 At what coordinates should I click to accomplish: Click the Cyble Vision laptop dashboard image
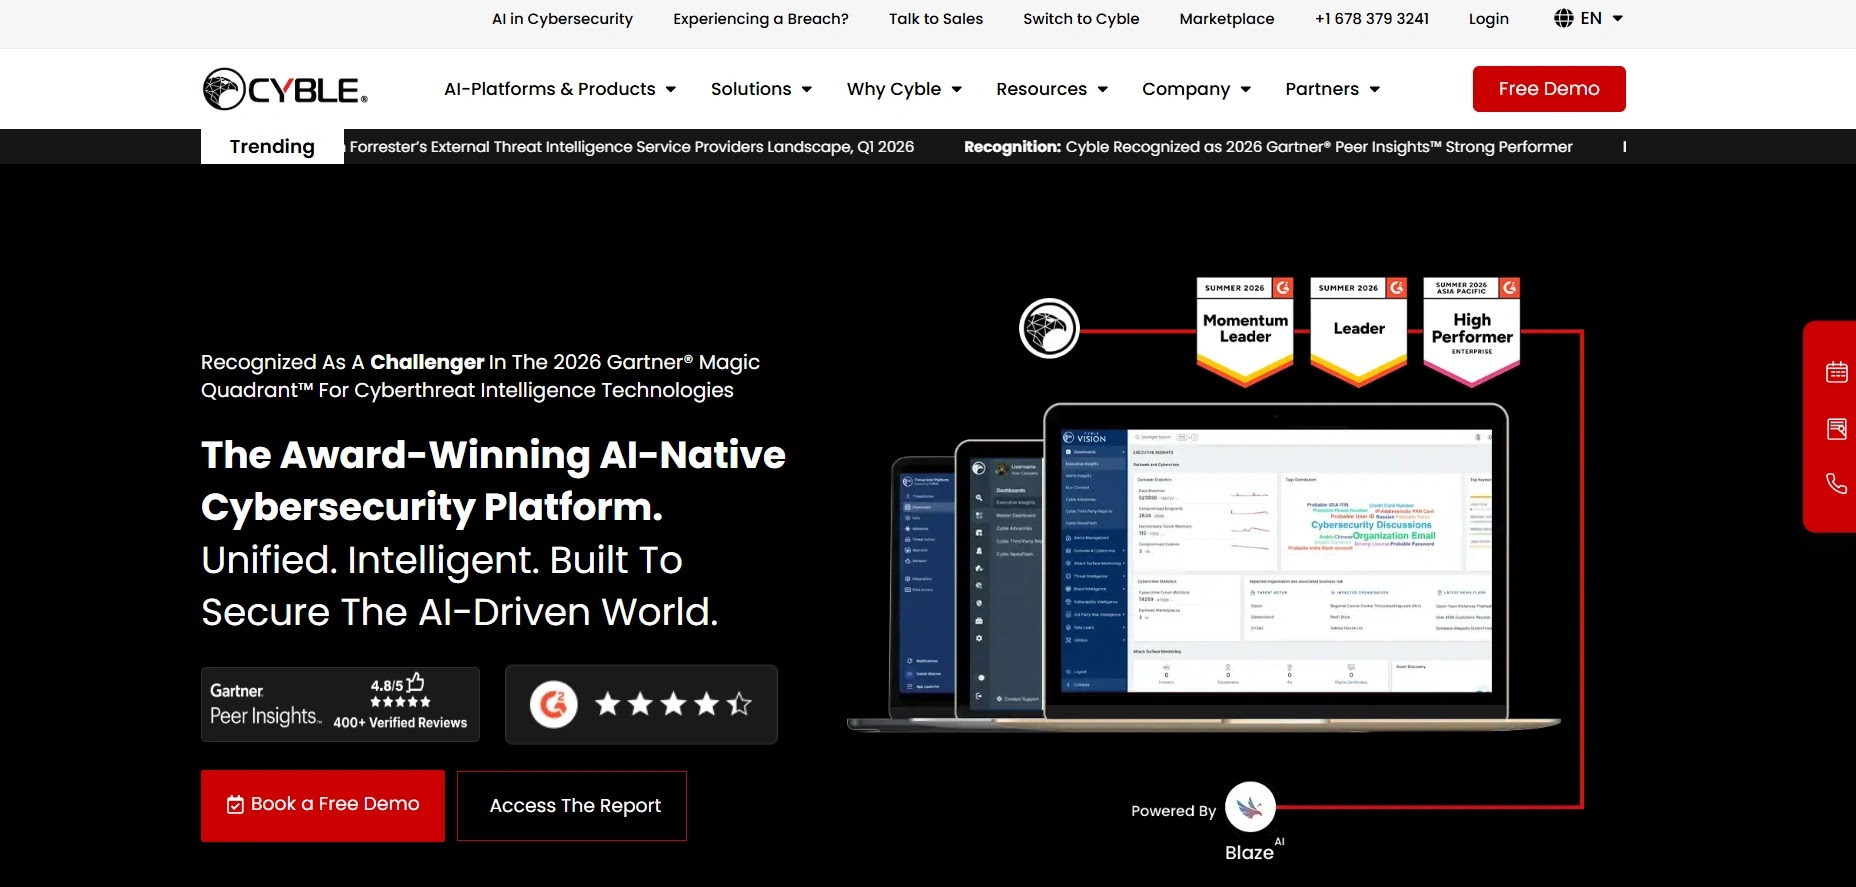tap(1276, 560)
